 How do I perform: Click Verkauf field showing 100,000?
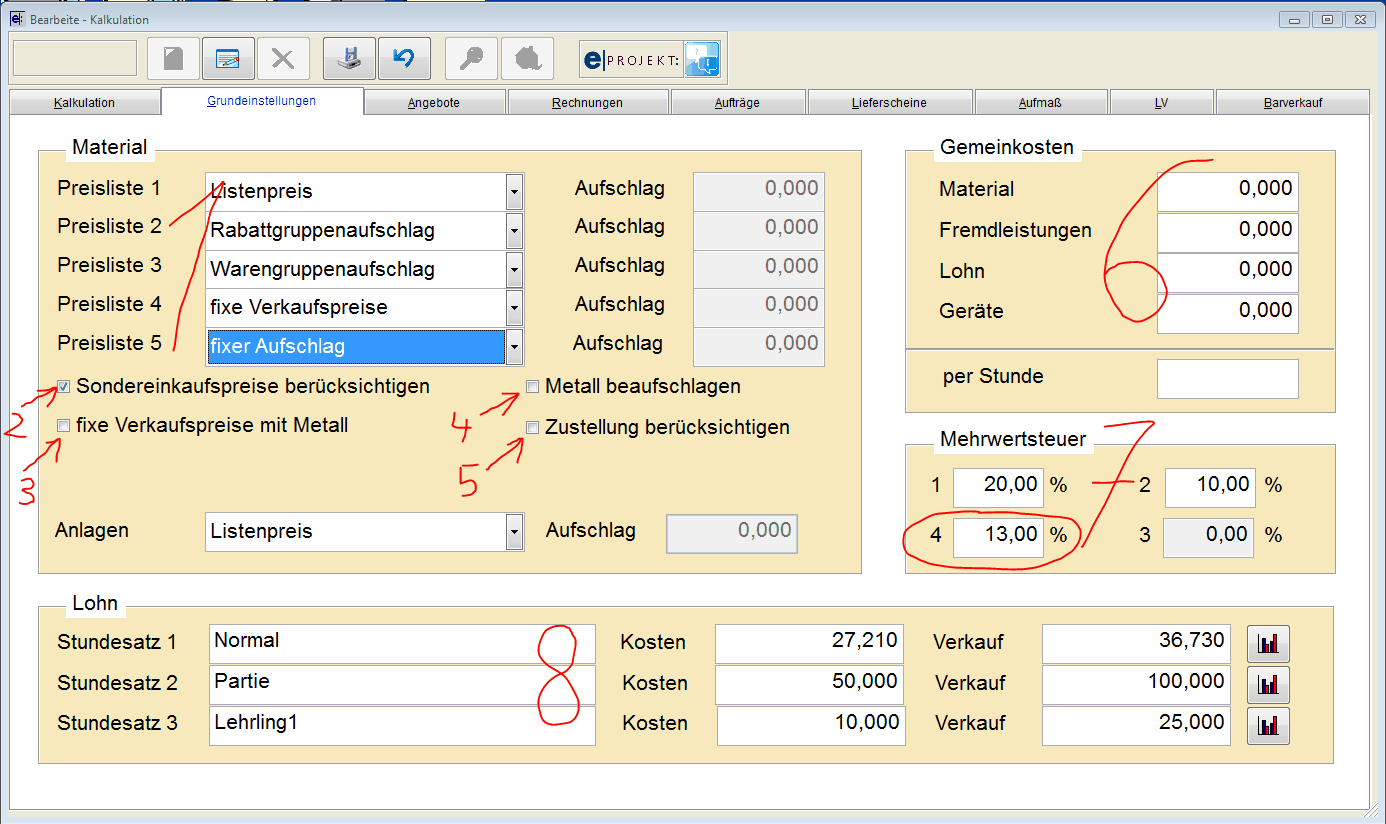(x=1137, y=685)
